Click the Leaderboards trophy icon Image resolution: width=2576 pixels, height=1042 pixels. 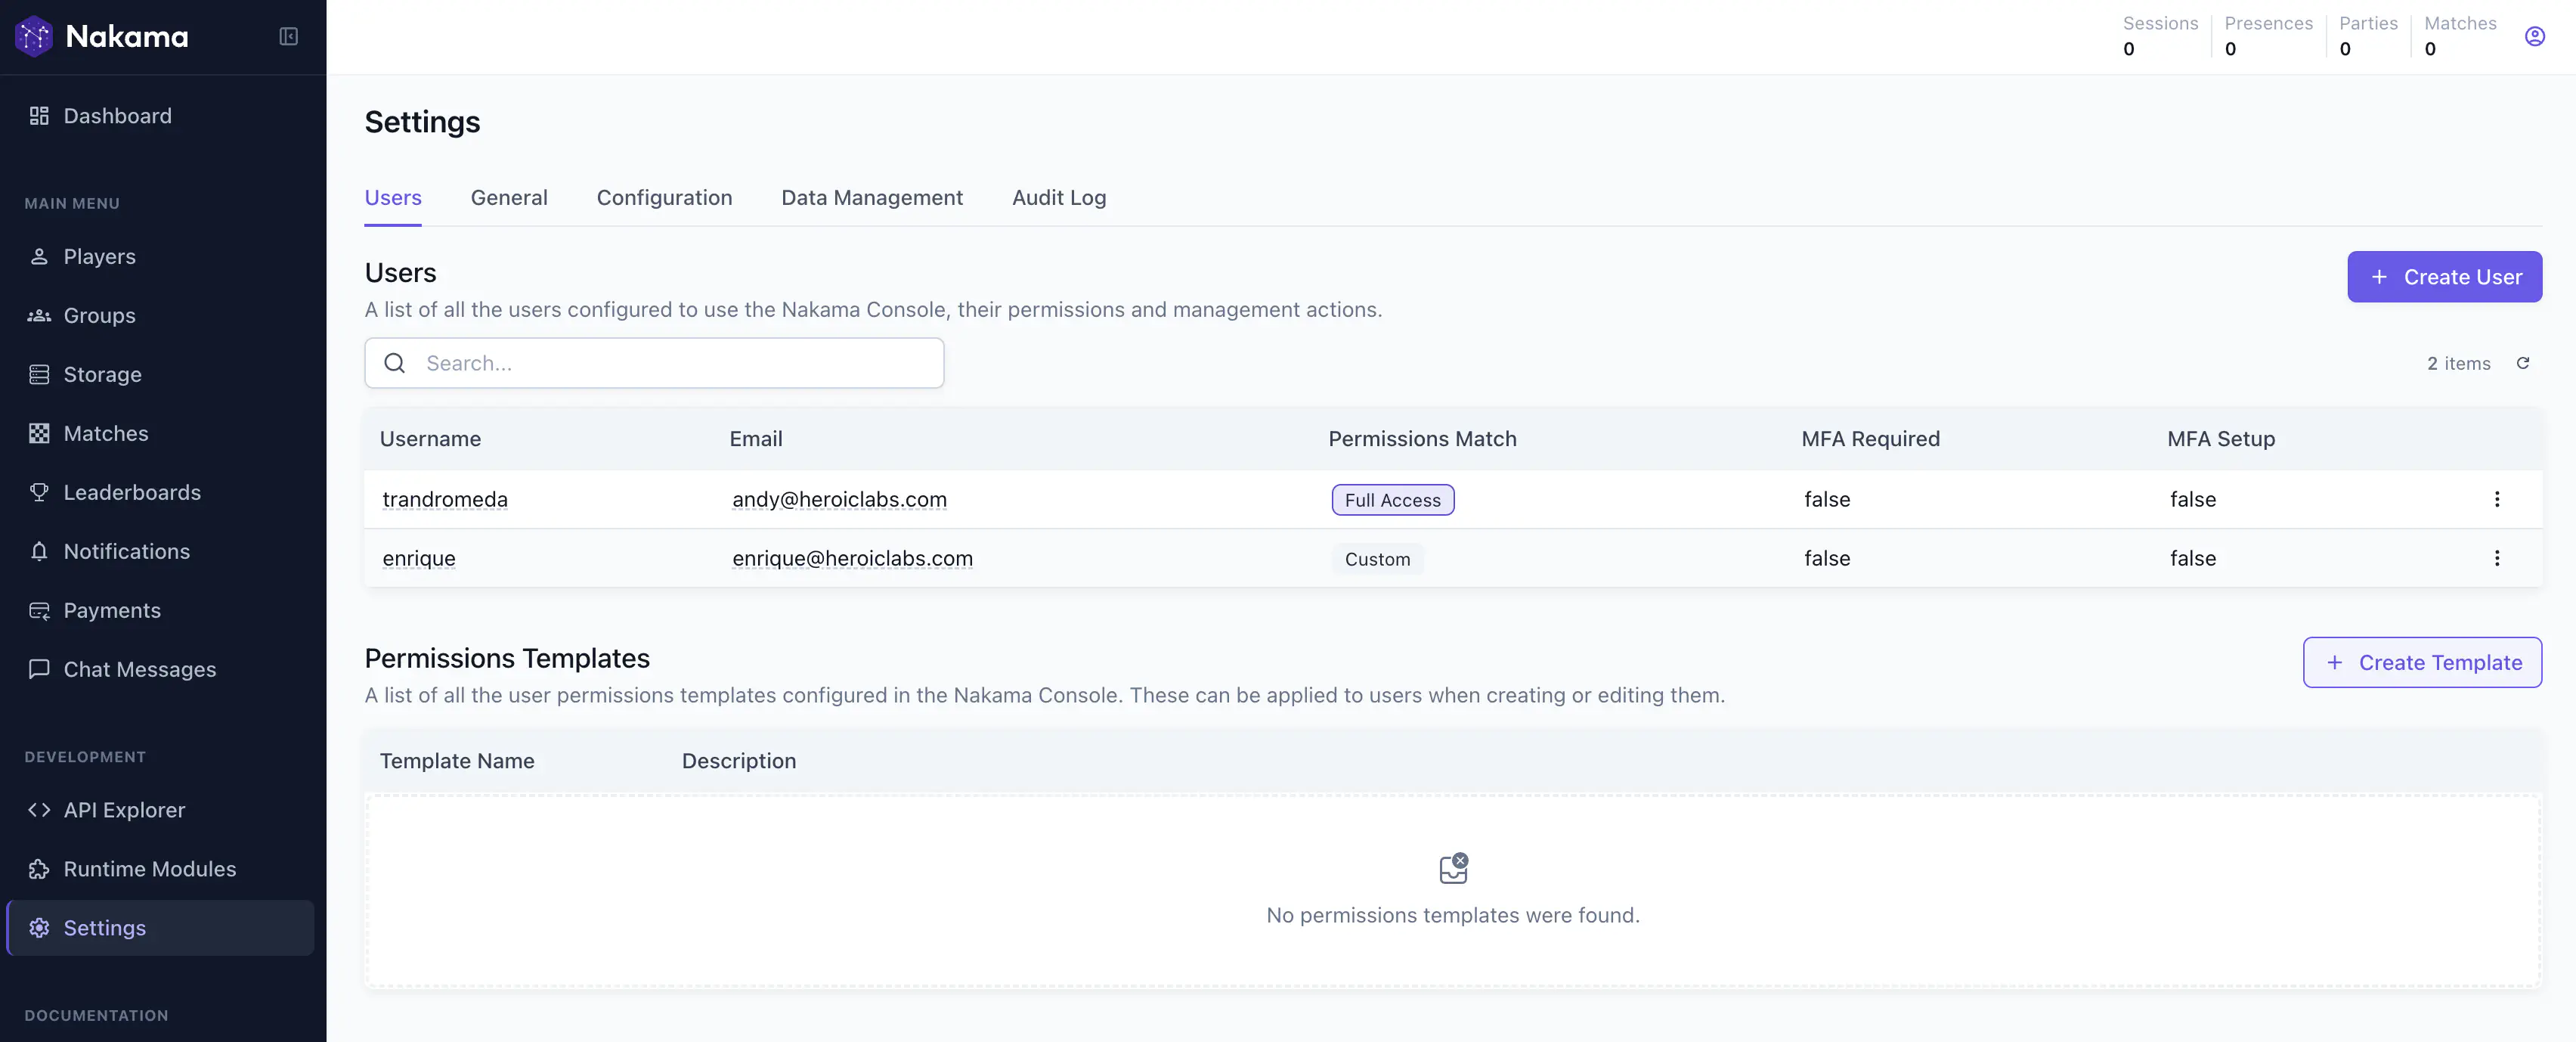pos(39,493)
